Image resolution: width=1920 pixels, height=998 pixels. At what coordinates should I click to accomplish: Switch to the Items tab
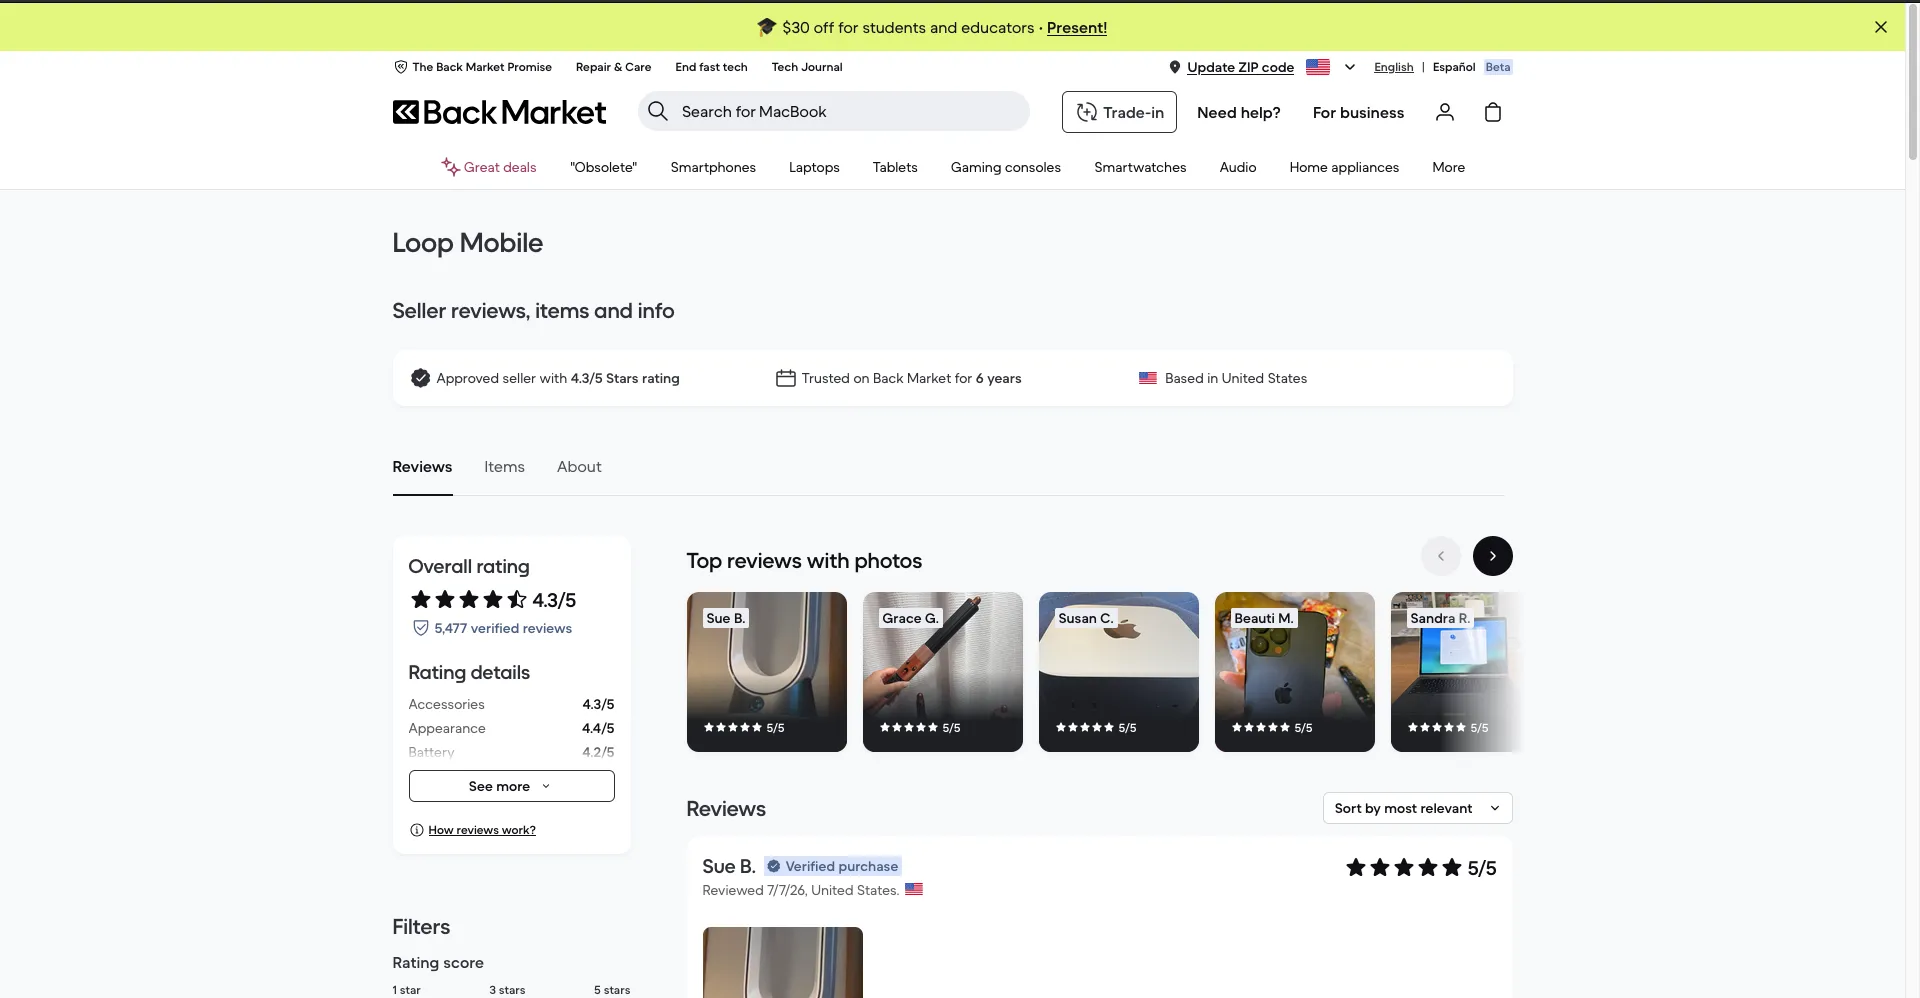click(x=504, y=467)
